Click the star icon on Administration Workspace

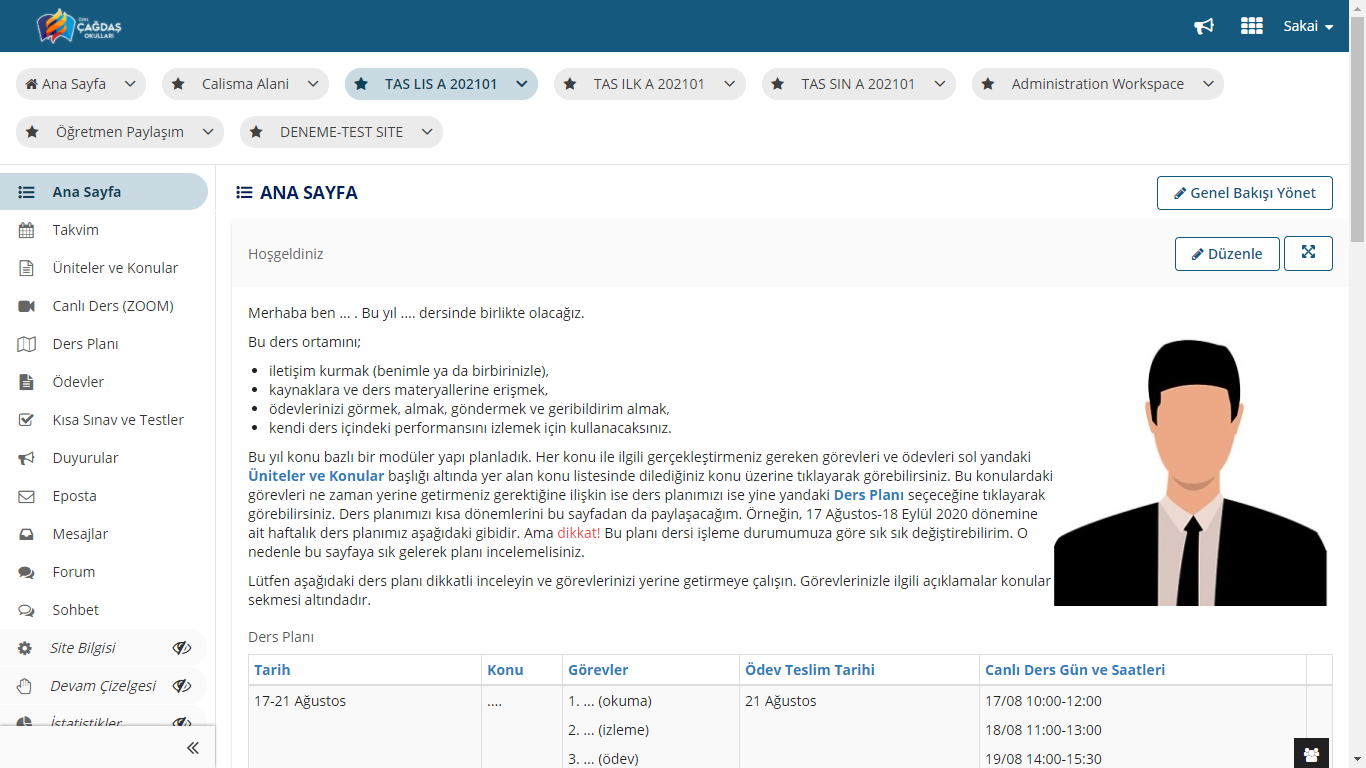coord(988,84)
